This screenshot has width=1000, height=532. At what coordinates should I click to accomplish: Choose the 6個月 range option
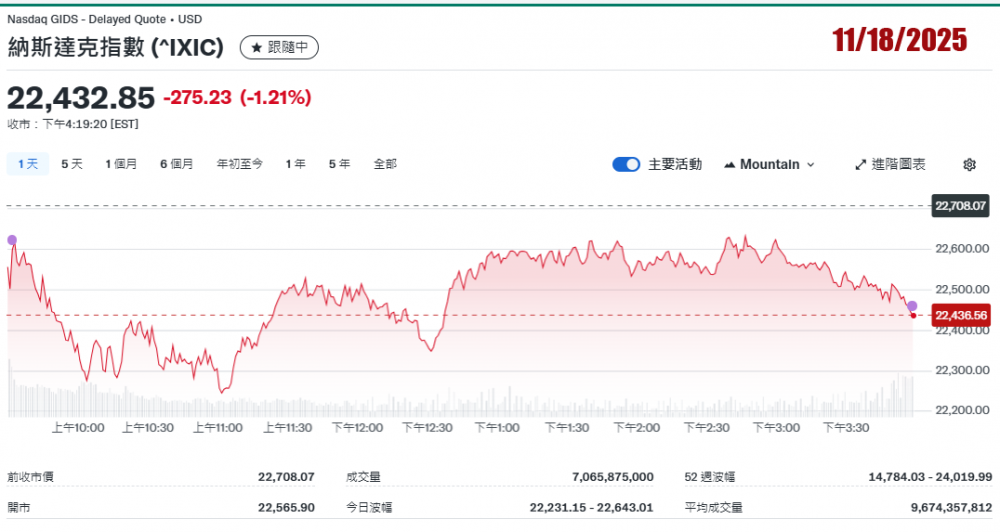coord(177,164)
